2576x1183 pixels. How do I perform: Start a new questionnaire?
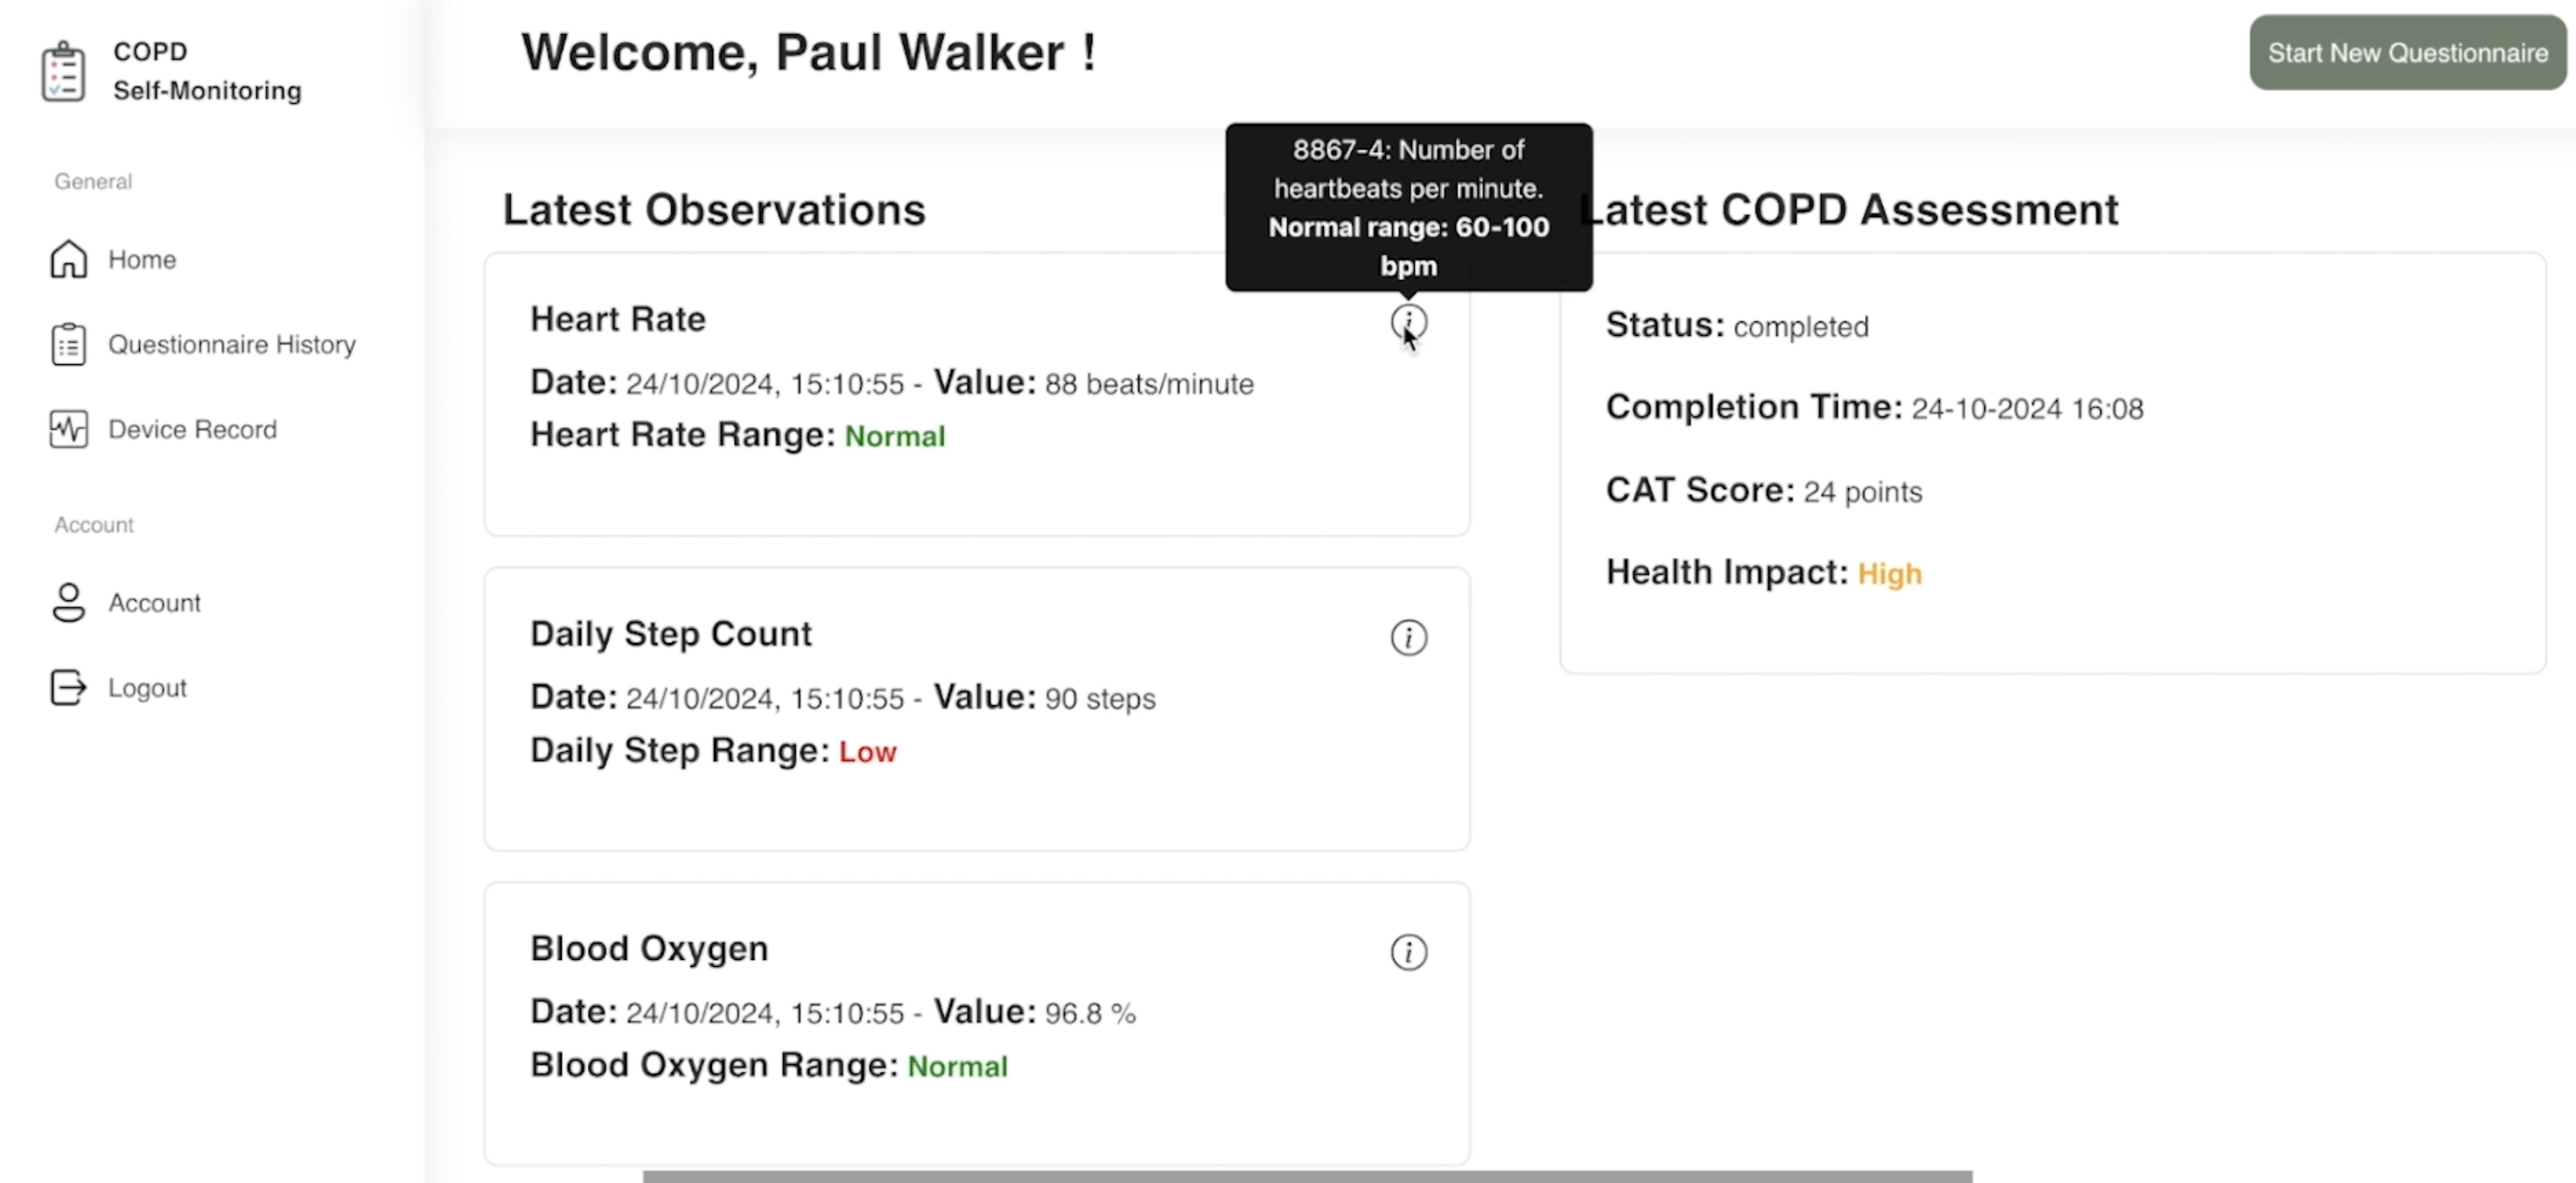[x=2406, y=52]
